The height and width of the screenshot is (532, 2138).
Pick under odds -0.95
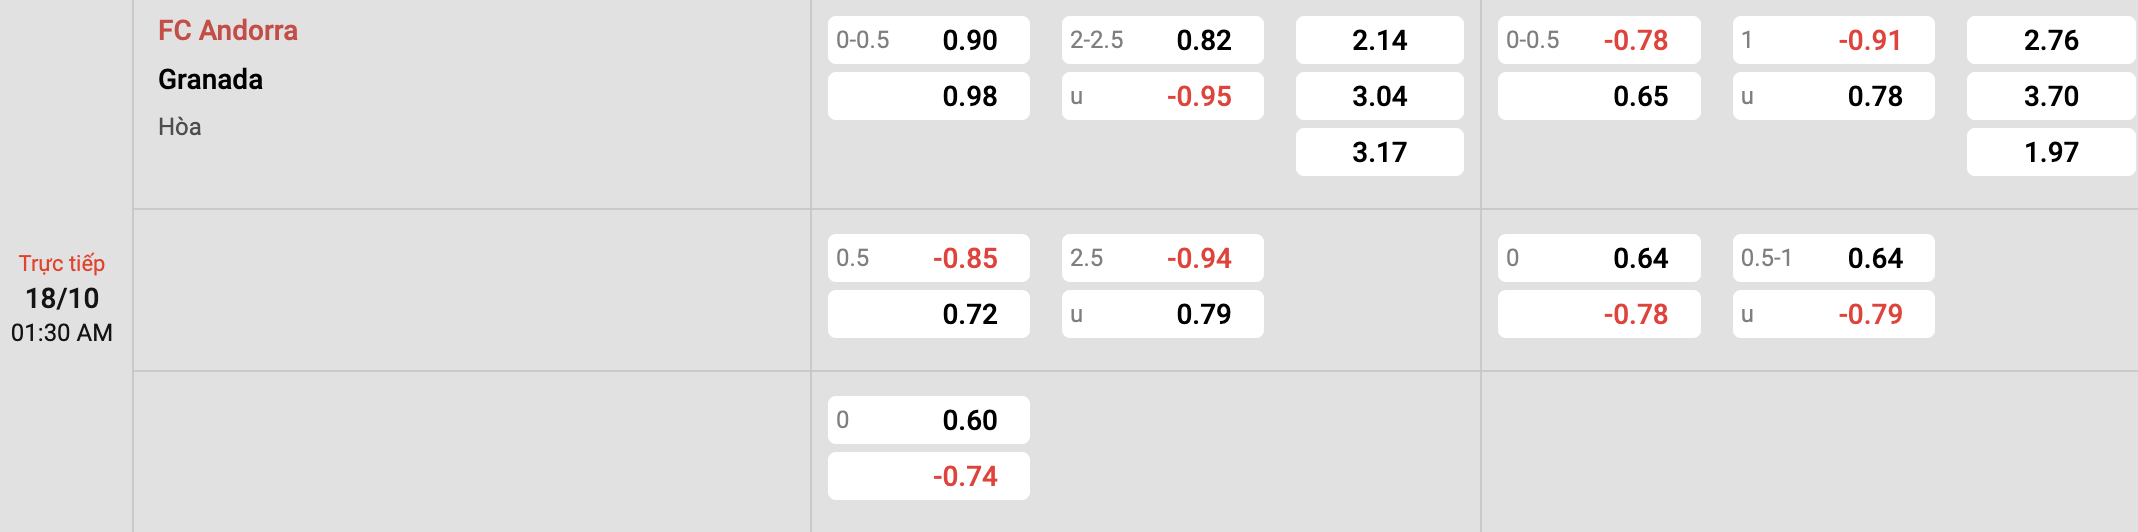click(1163, 96)
